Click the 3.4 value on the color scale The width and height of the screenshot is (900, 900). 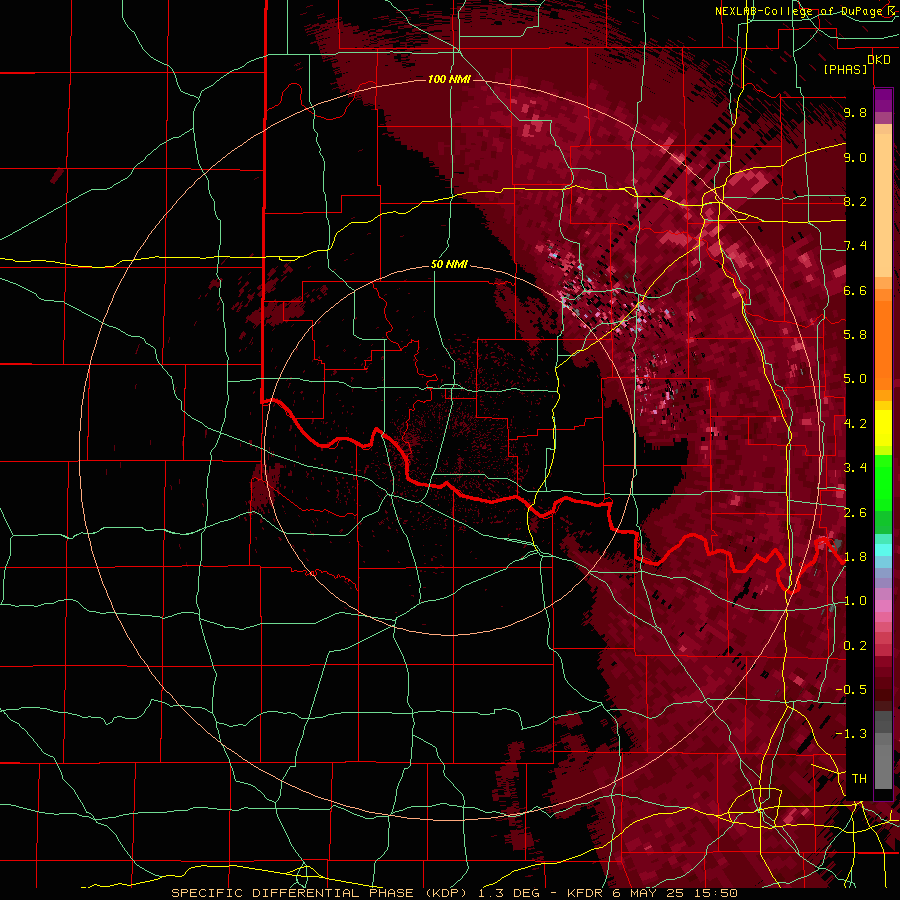click(855, 468)
